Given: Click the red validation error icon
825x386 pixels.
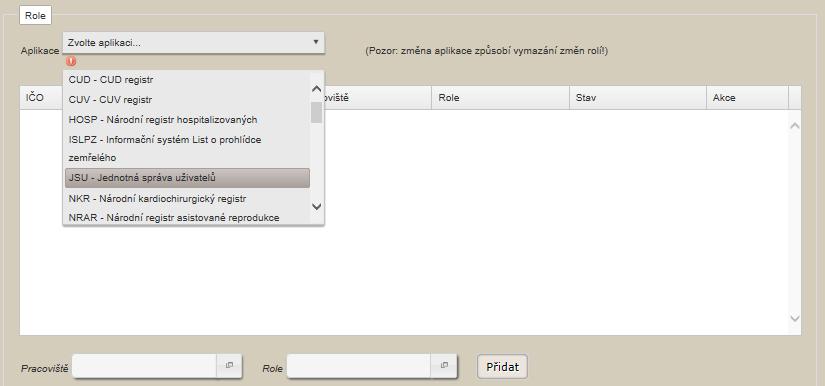Looking at the screenshot, I should [71, 62].
